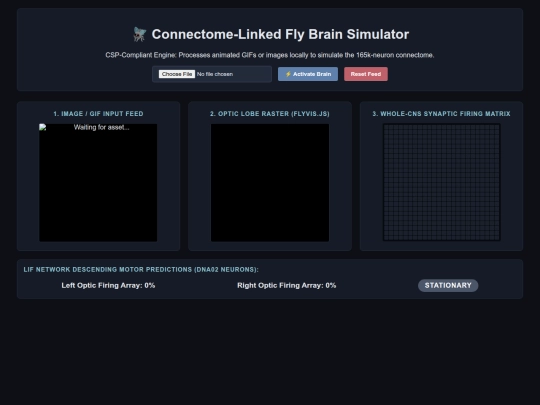The image size is (540, 405).
Task: Click the synaptic firing matrix grid
Action: click(x=442, y=182)
